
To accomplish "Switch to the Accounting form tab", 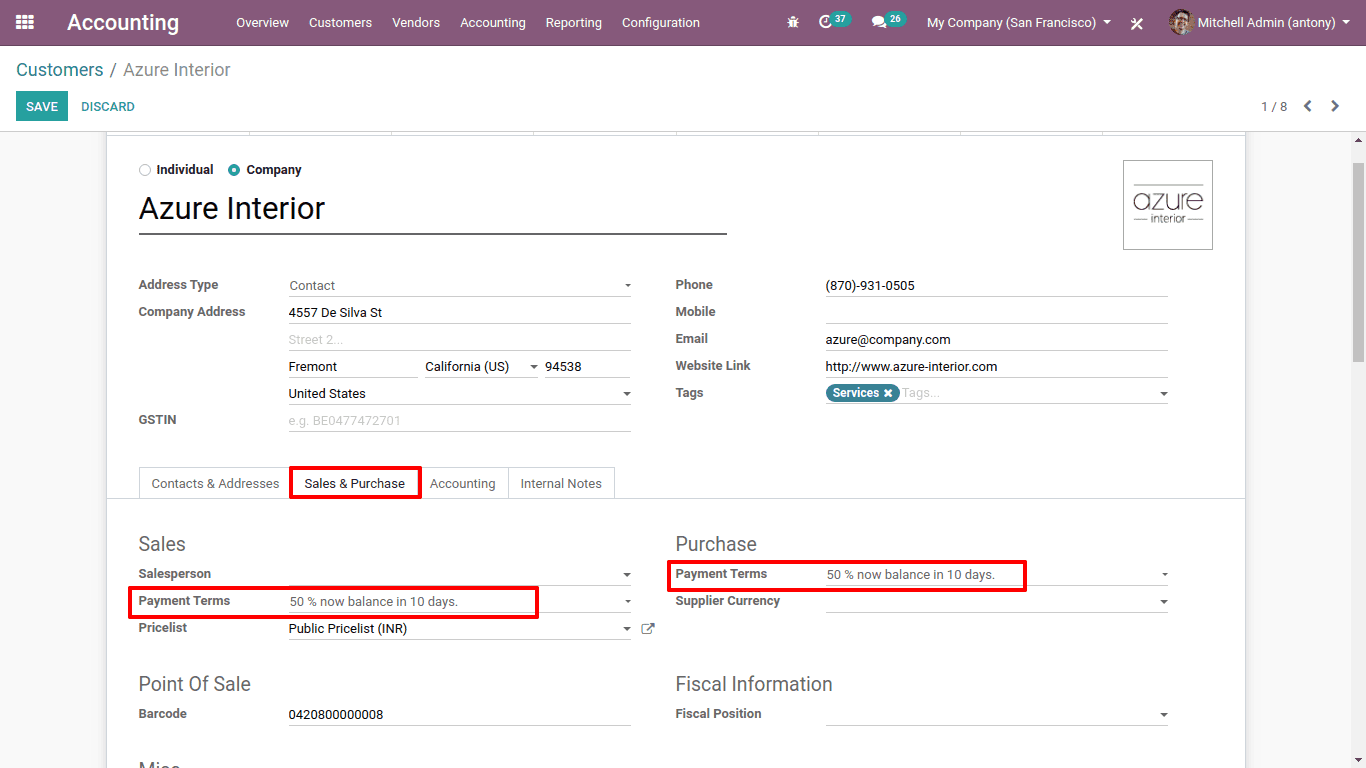I will pos(463,483).
